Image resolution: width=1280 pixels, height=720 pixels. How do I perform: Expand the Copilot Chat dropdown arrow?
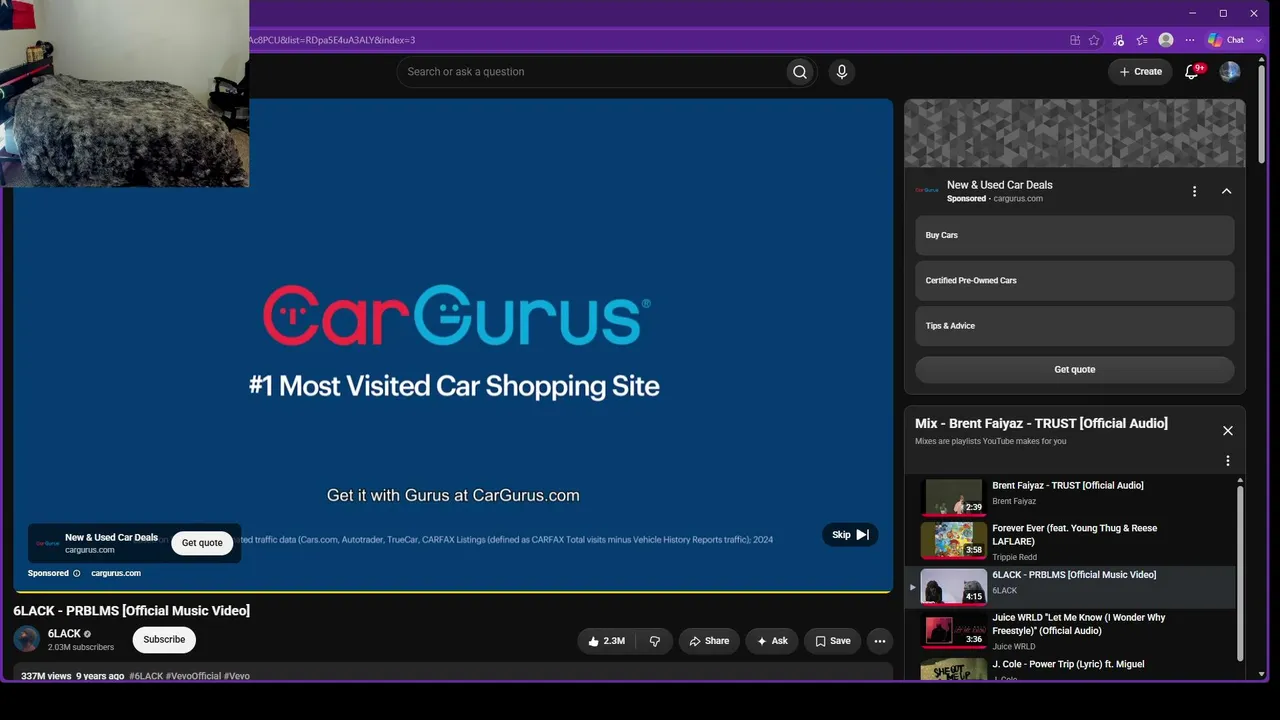pos(1259,40)
